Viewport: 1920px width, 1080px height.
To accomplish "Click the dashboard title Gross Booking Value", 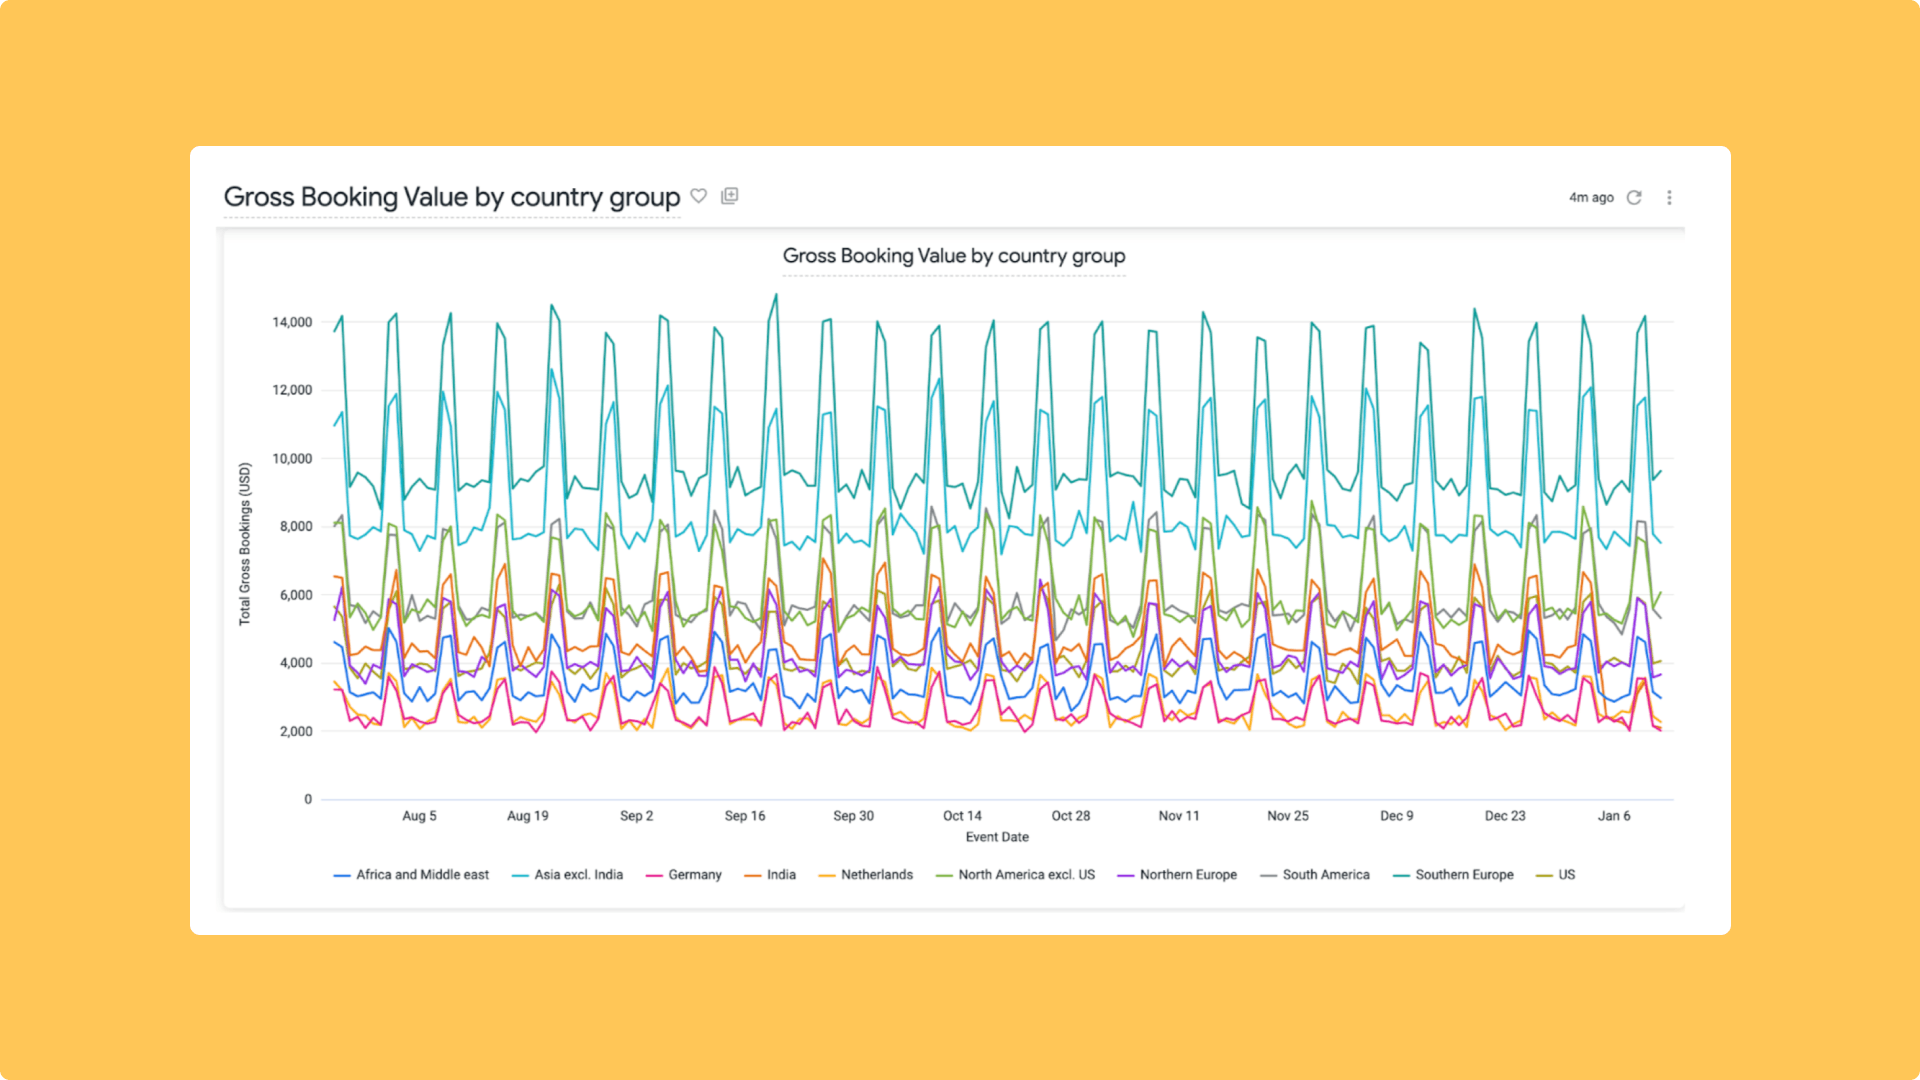I will [x=451, y=197].
